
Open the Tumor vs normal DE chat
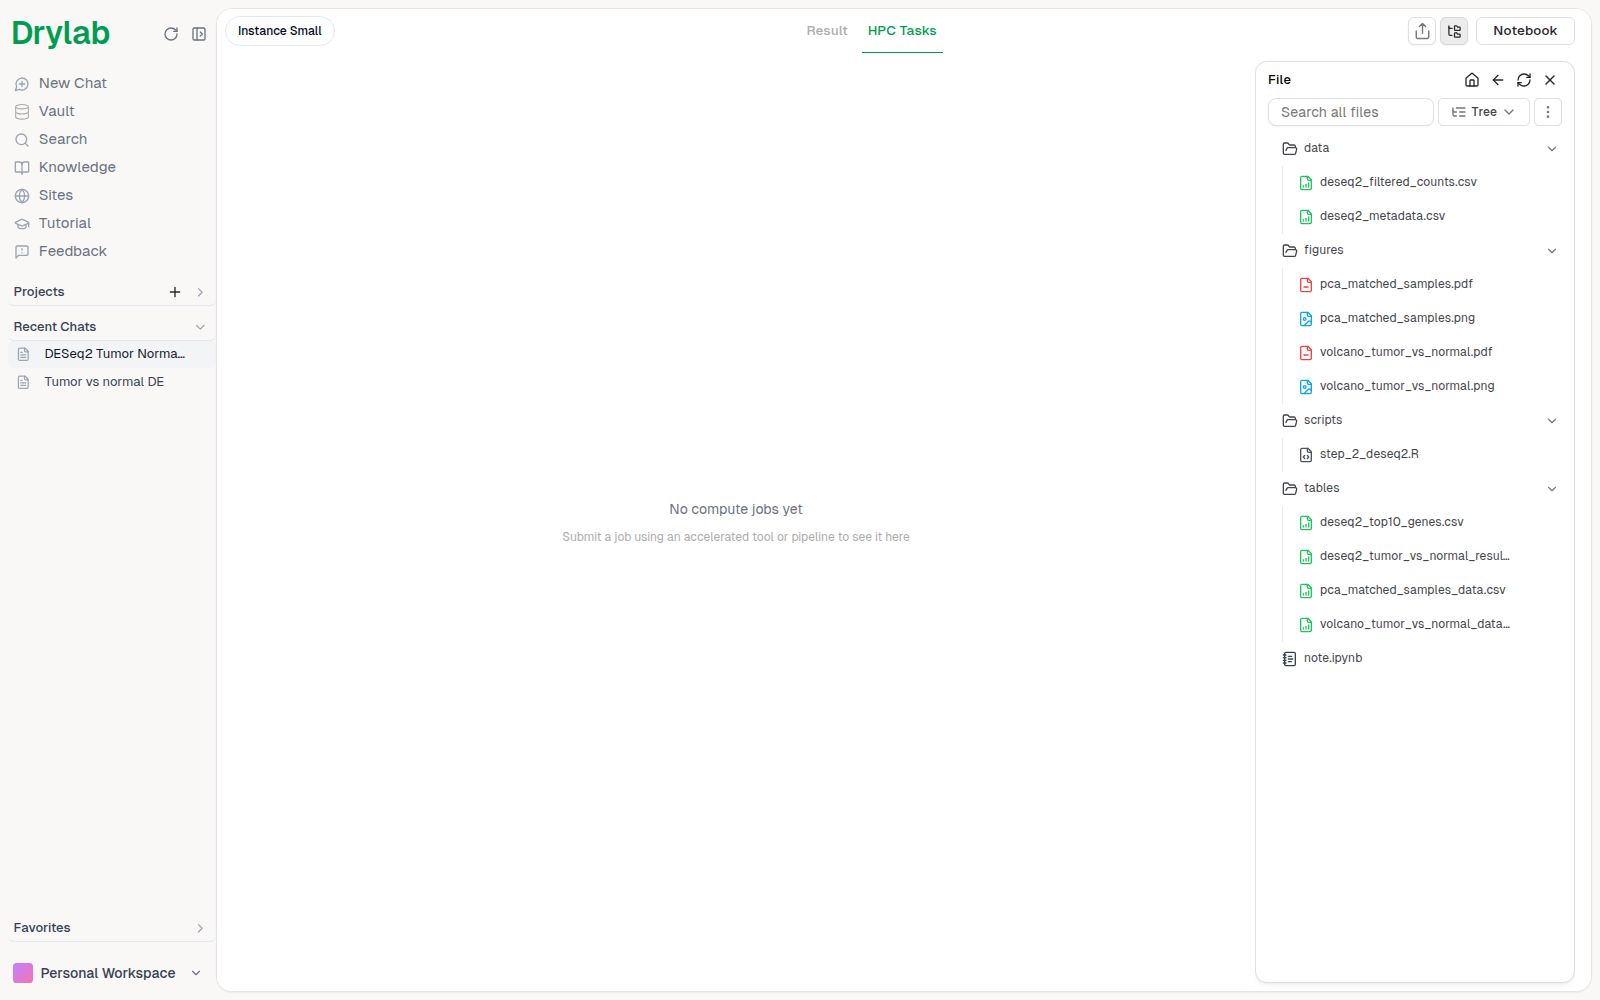(x=112, y=382)
